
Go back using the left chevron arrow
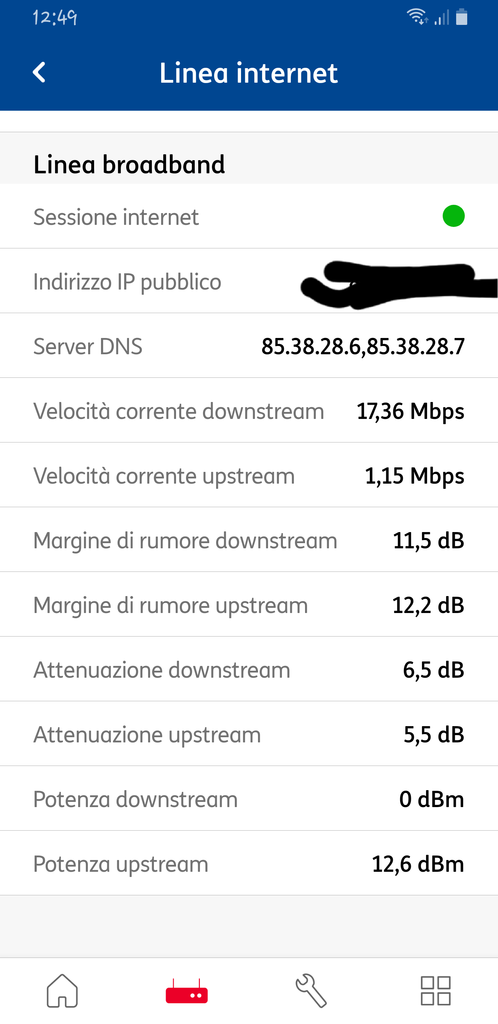39,72
